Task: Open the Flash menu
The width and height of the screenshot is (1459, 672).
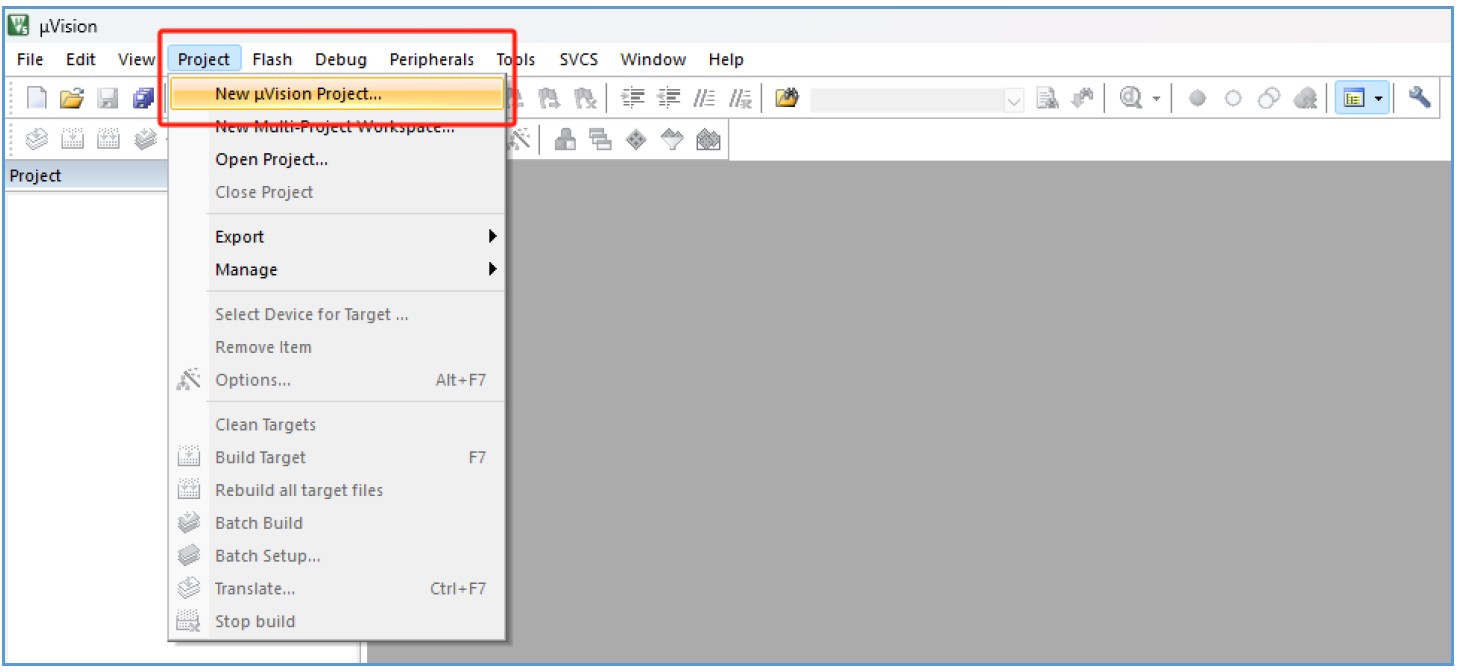Action: pos(271,59)
